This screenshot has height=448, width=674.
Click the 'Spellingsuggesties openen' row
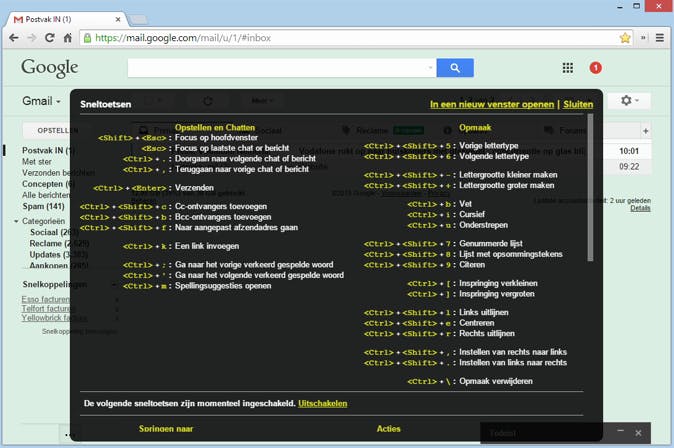coord(197,286)
